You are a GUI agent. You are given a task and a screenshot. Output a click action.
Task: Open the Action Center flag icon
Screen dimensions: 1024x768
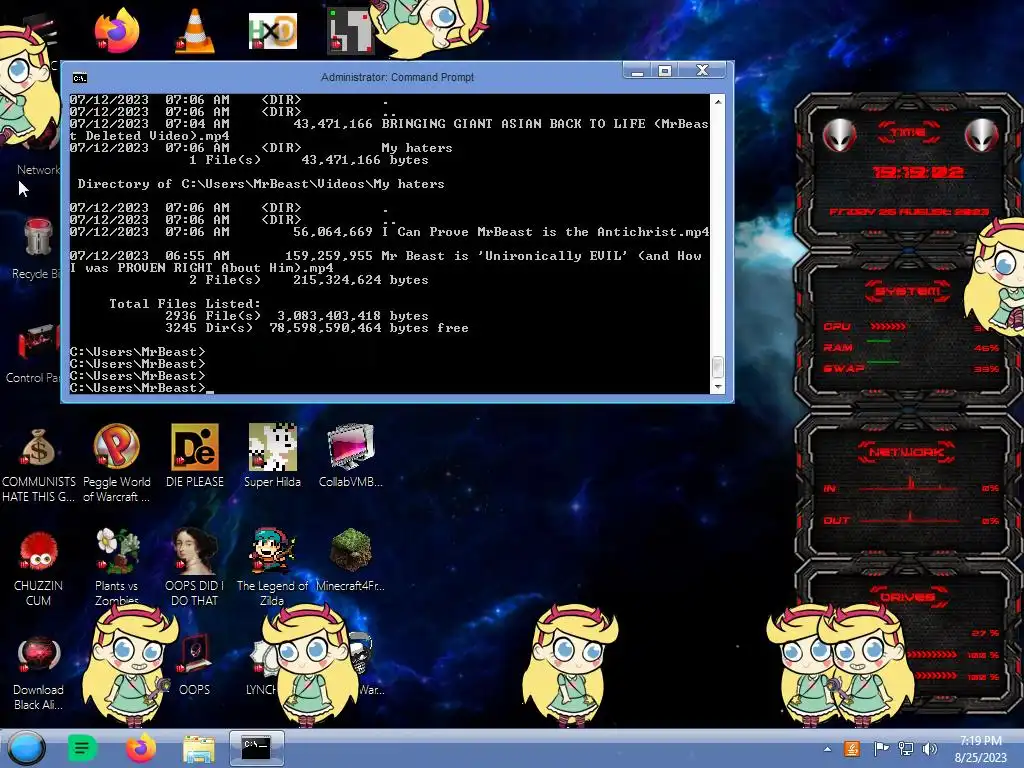coord(880,748)
